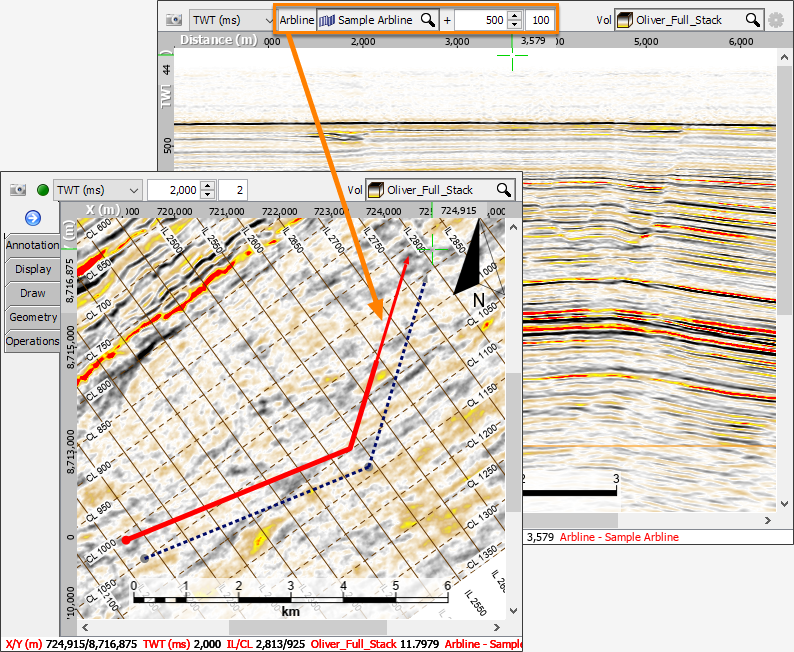794x652 pixels.
Task: Search volumes with magnifier in map view
Action: coord(503,190)
